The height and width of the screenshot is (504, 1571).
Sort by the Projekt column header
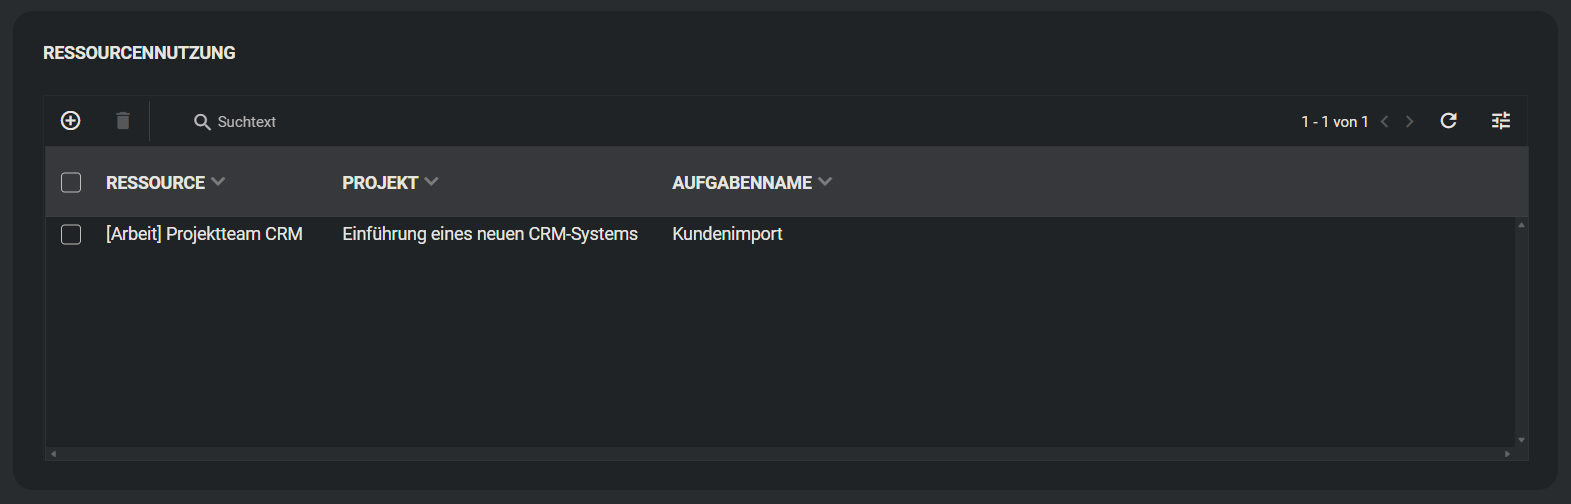tap(380, 183)
